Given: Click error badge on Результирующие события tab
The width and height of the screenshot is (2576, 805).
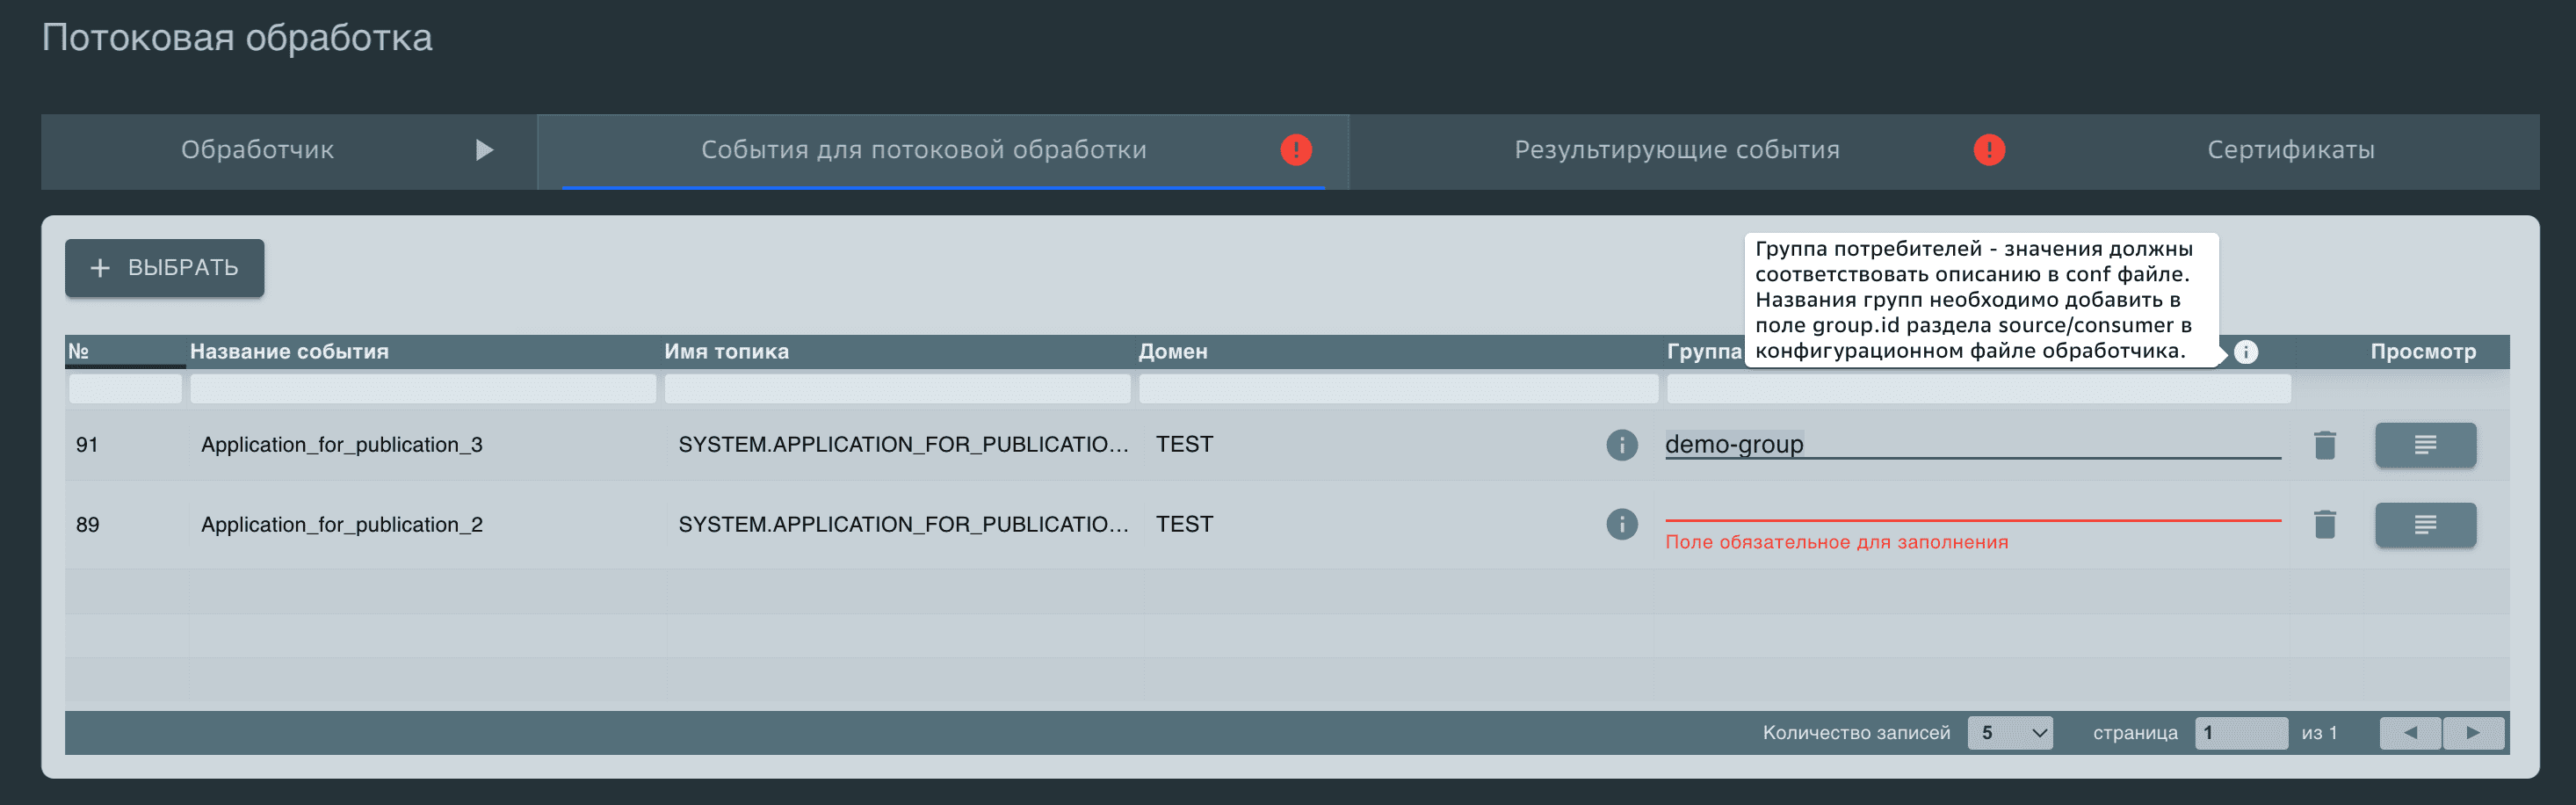Looking at the screenshot, I should coord(1988,149).
